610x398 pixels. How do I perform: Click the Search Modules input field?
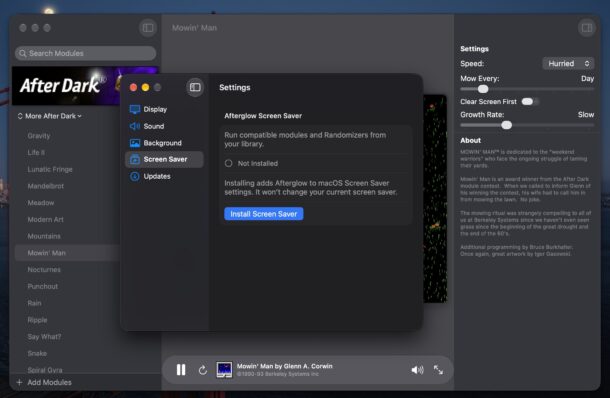(86, 53)
